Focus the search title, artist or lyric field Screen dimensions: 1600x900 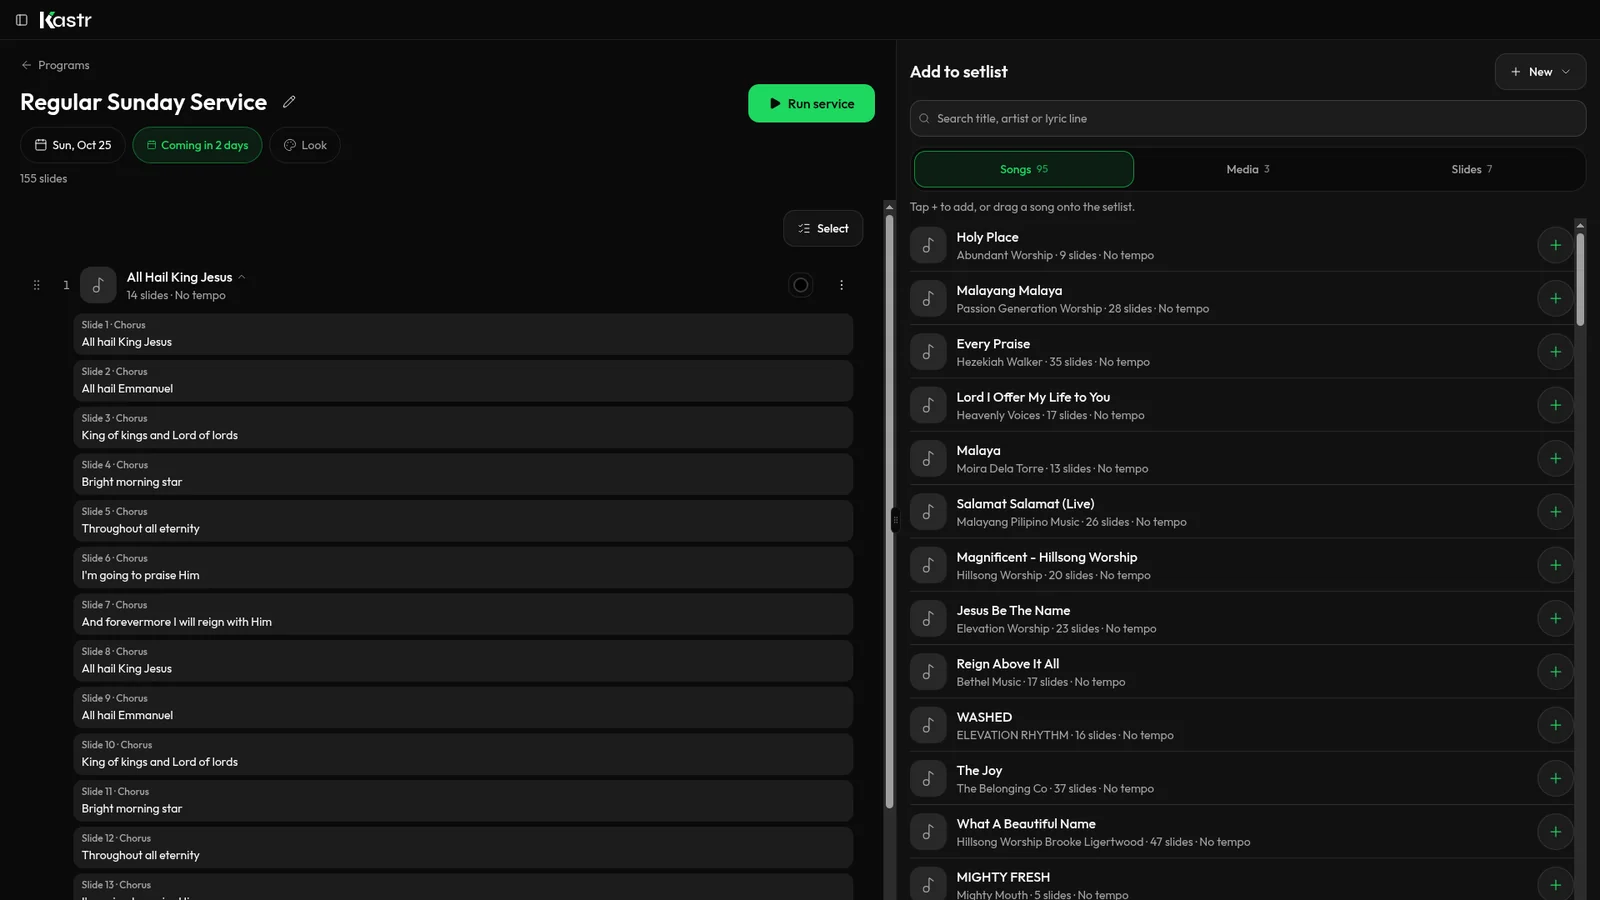point(1247,118)
